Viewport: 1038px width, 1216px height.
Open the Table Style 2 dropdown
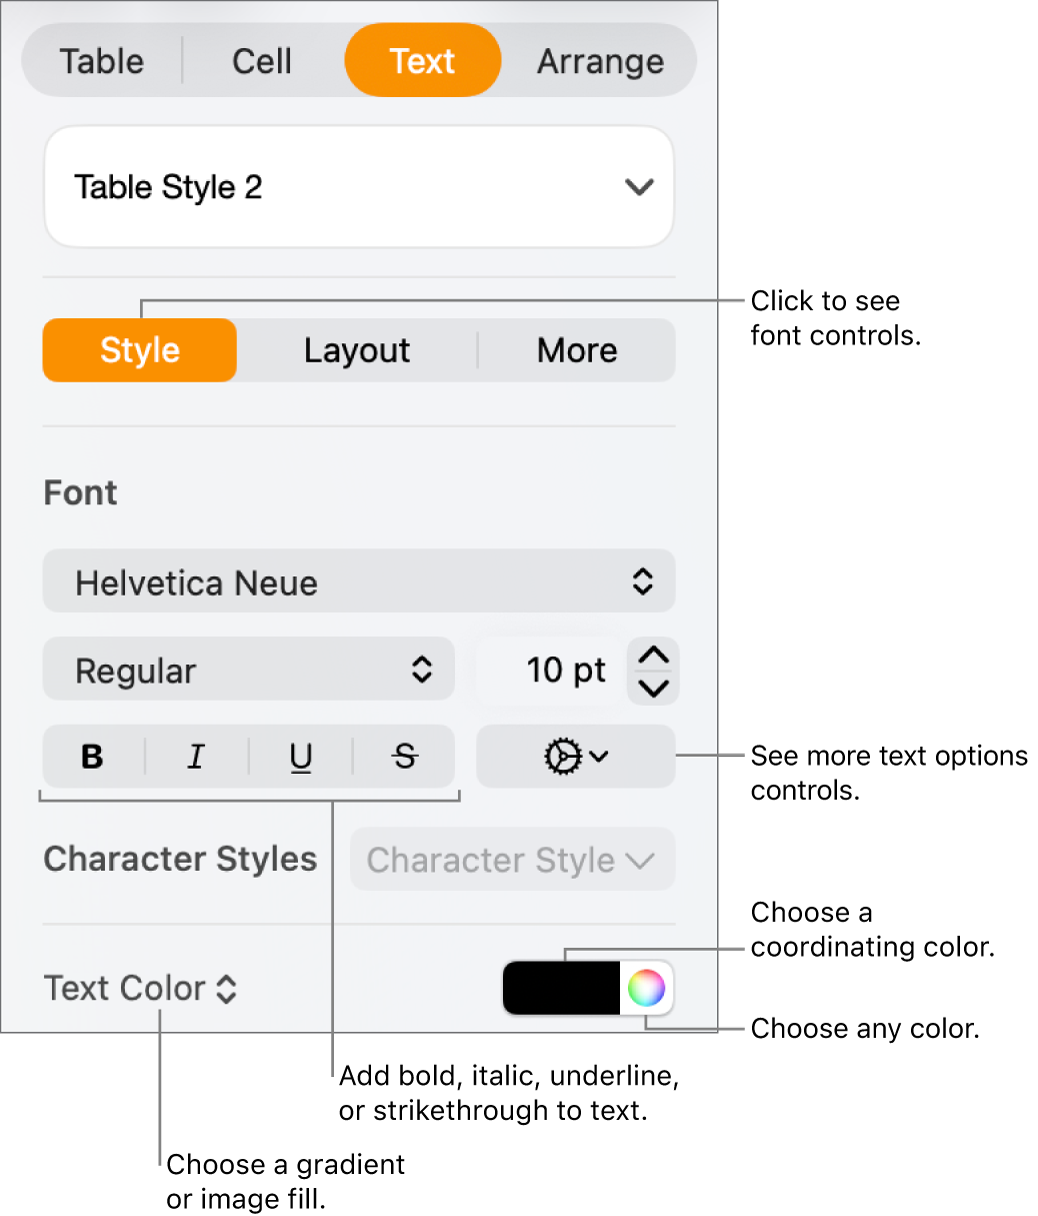click(x=359, y=187)
